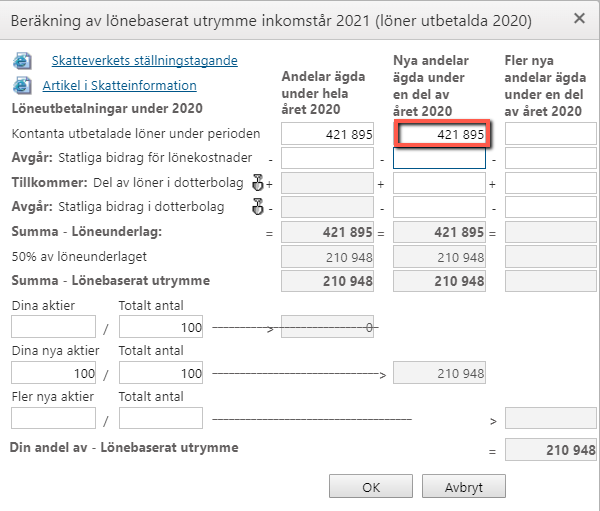Focus Statliga bidrag för lönekostnader field, Nya andelar column

point(439,158)
